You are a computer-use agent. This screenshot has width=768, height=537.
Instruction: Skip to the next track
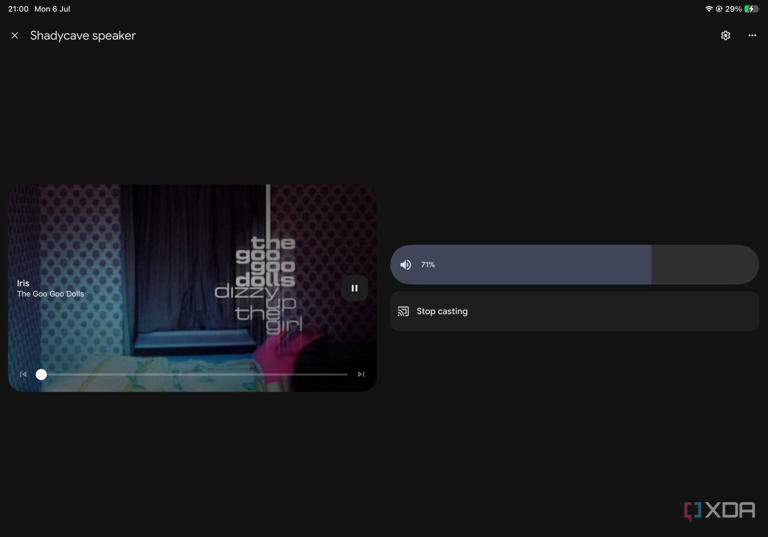point(361,374)
